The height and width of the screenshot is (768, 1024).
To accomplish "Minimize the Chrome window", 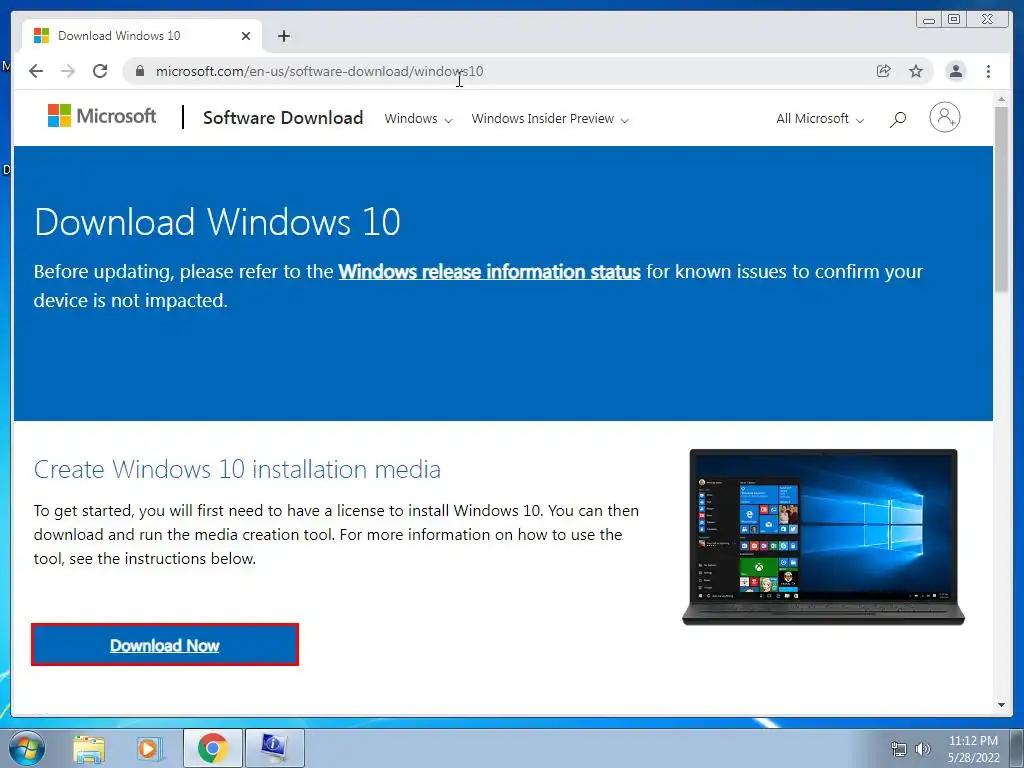I will [929, 20].
